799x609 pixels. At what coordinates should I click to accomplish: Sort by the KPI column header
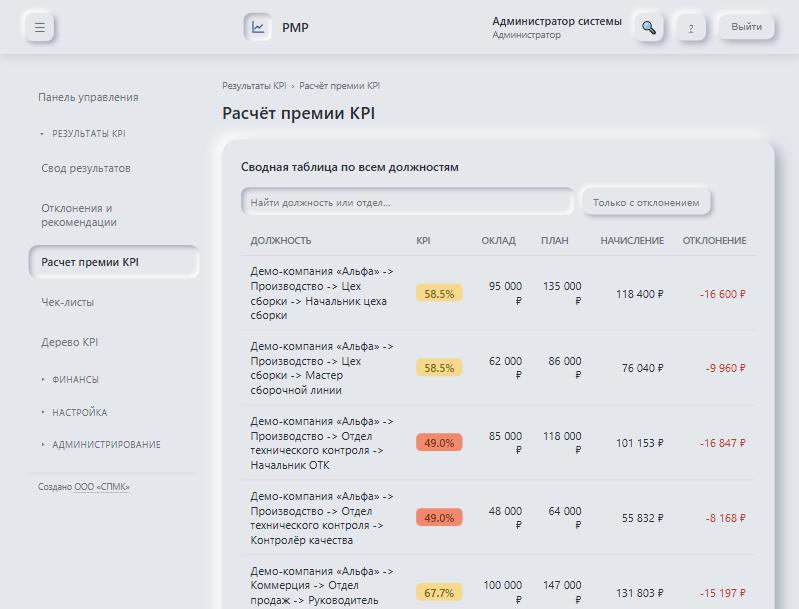(x=423, y=241)
